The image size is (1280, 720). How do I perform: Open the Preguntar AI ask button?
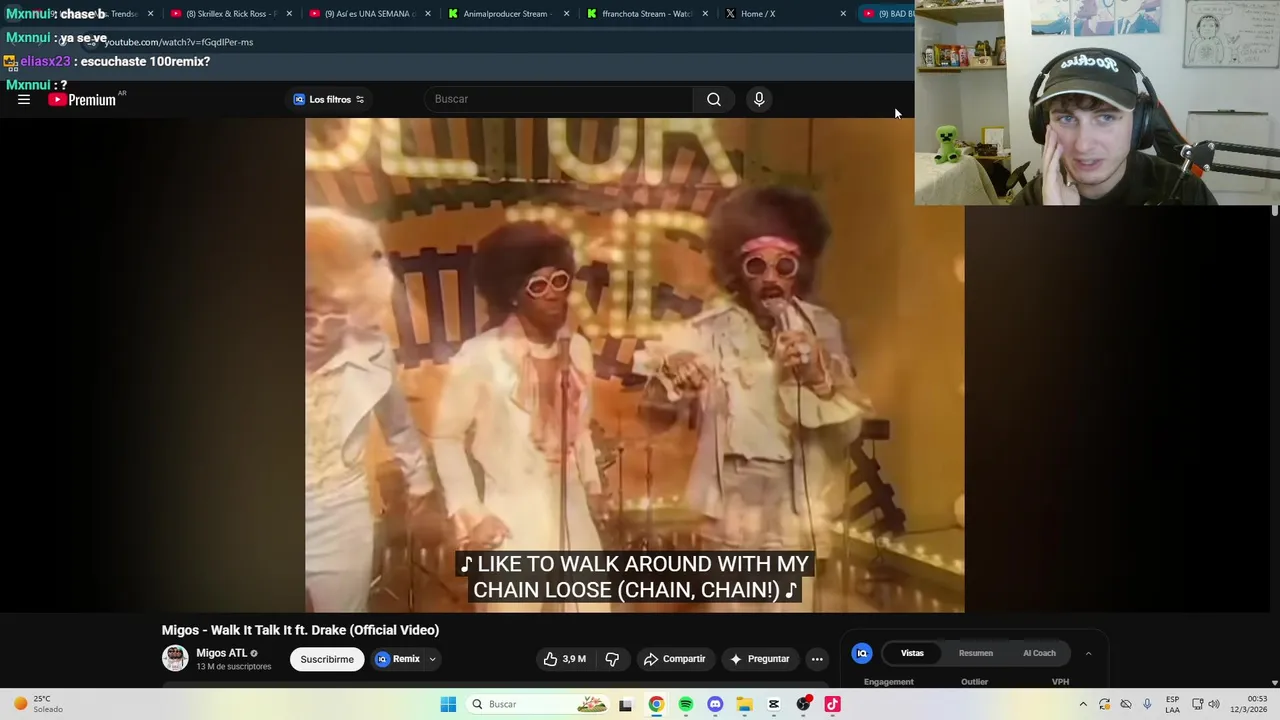[x=760, y=659]
